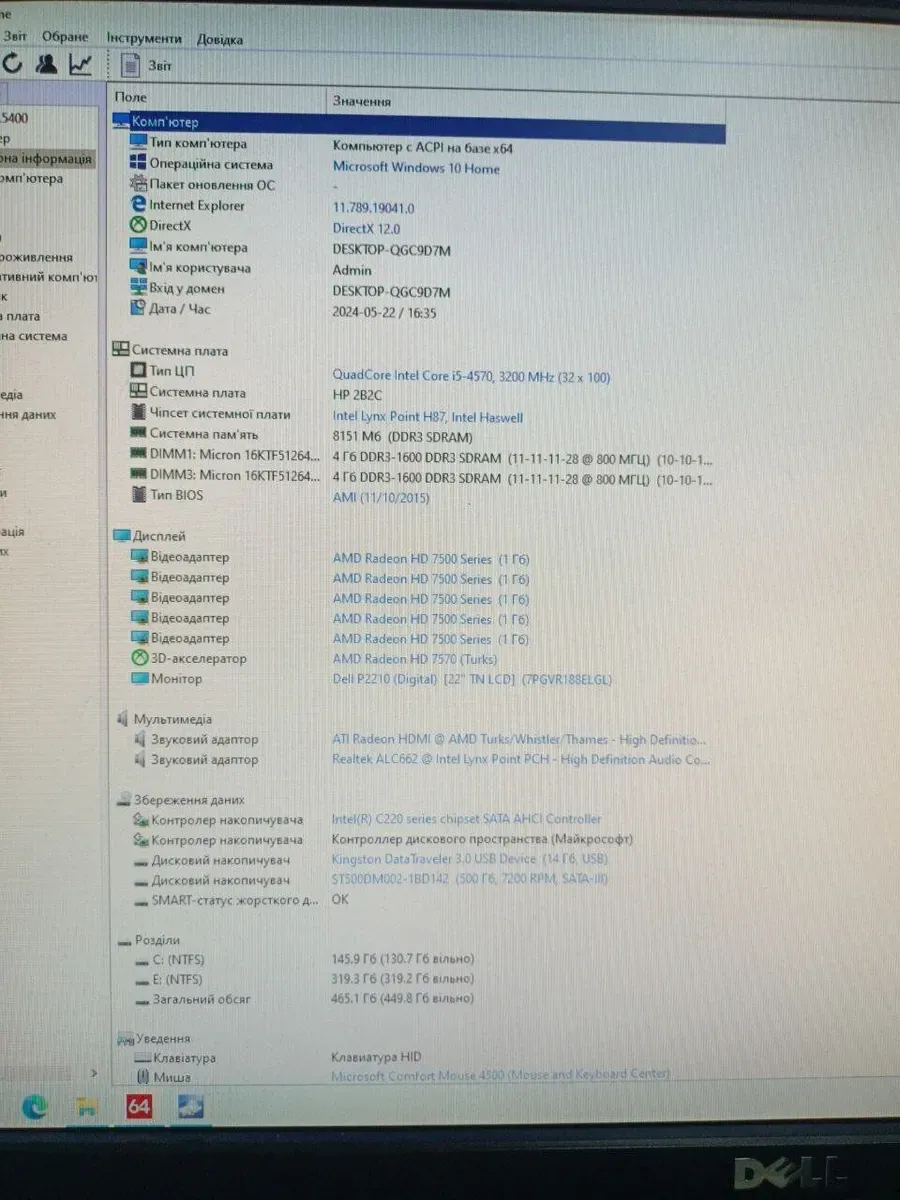Open File Explorer from the taskbar

(x=87, y=1107)
